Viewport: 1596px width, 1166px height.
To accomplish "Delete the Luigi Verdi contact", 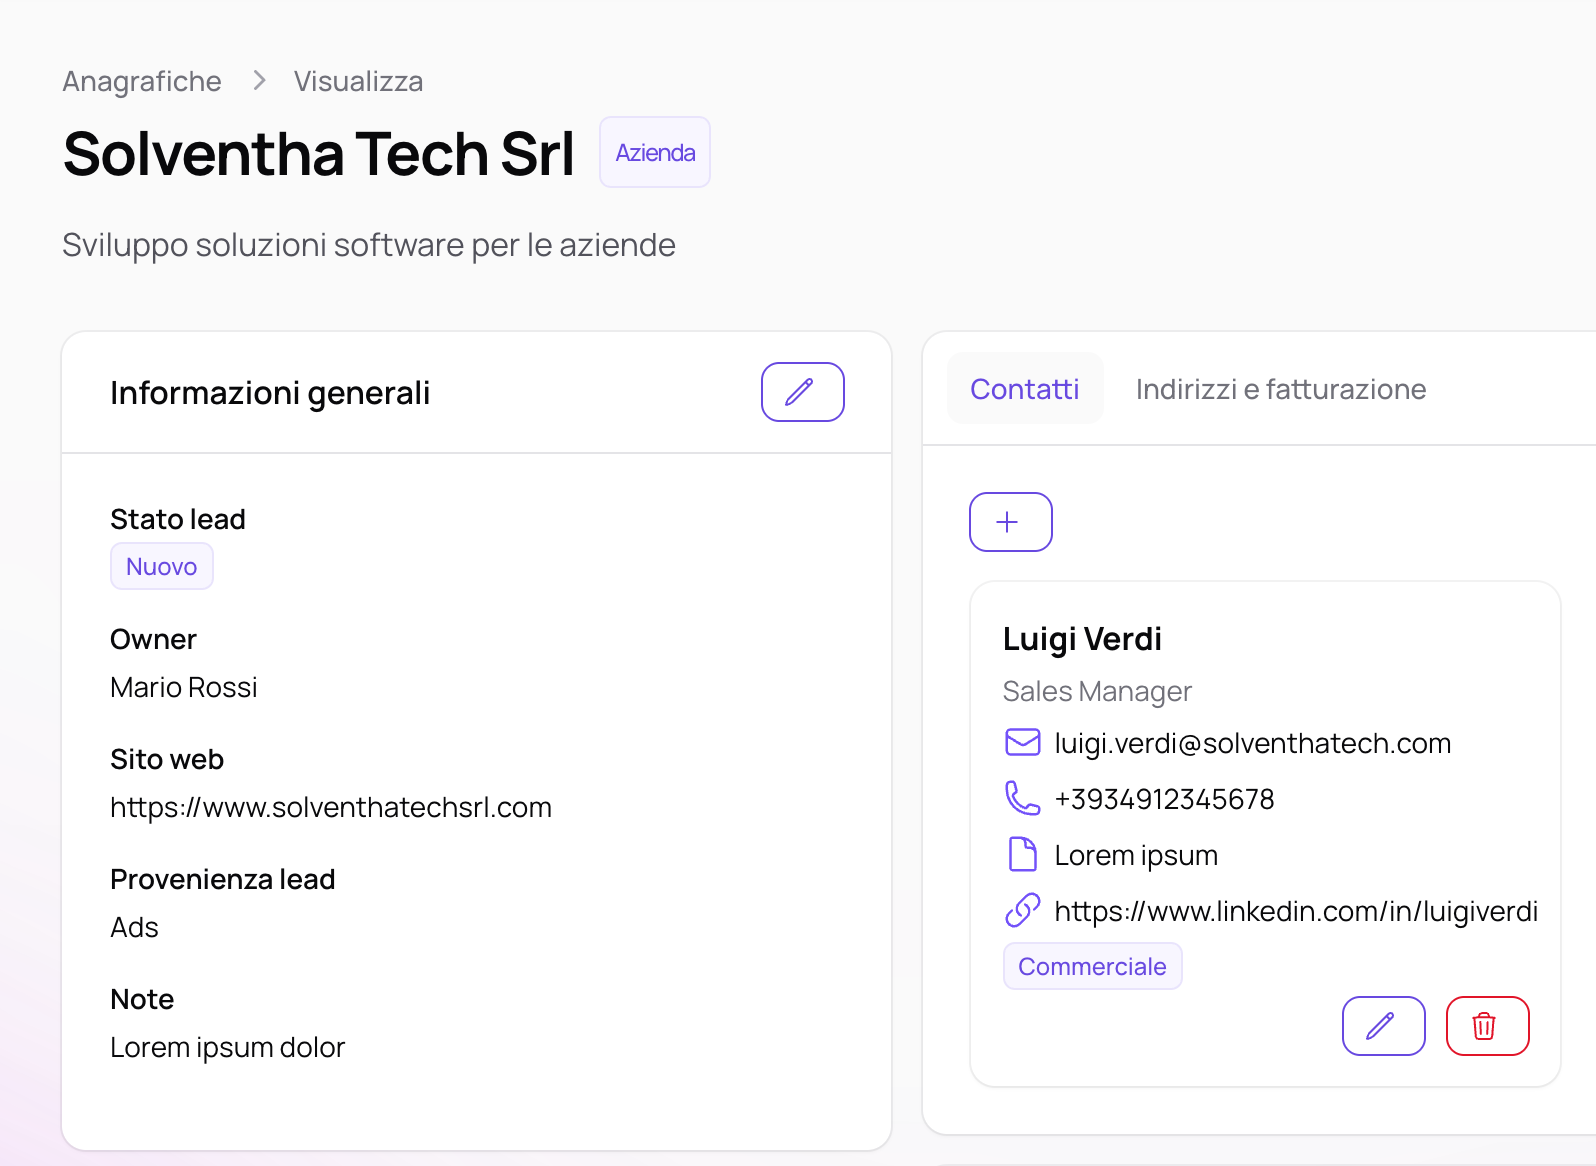I will click(1487, 1026).
